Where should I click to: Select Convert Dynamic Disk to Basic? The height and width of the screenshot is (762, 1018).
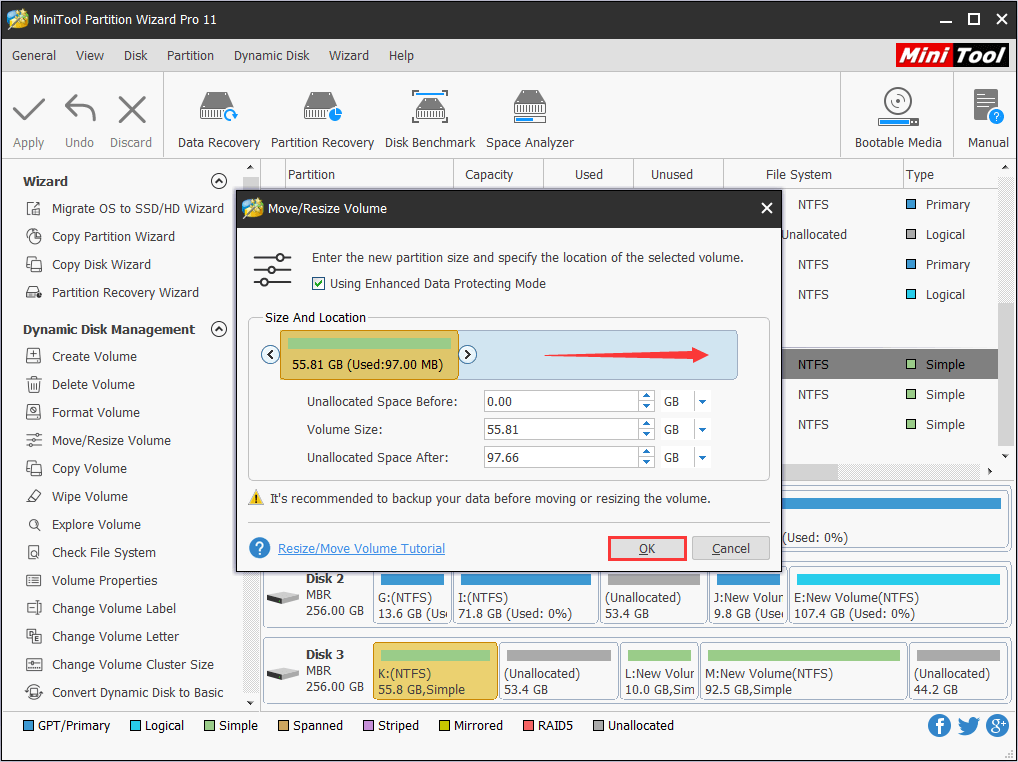click(x=125, y=692)
